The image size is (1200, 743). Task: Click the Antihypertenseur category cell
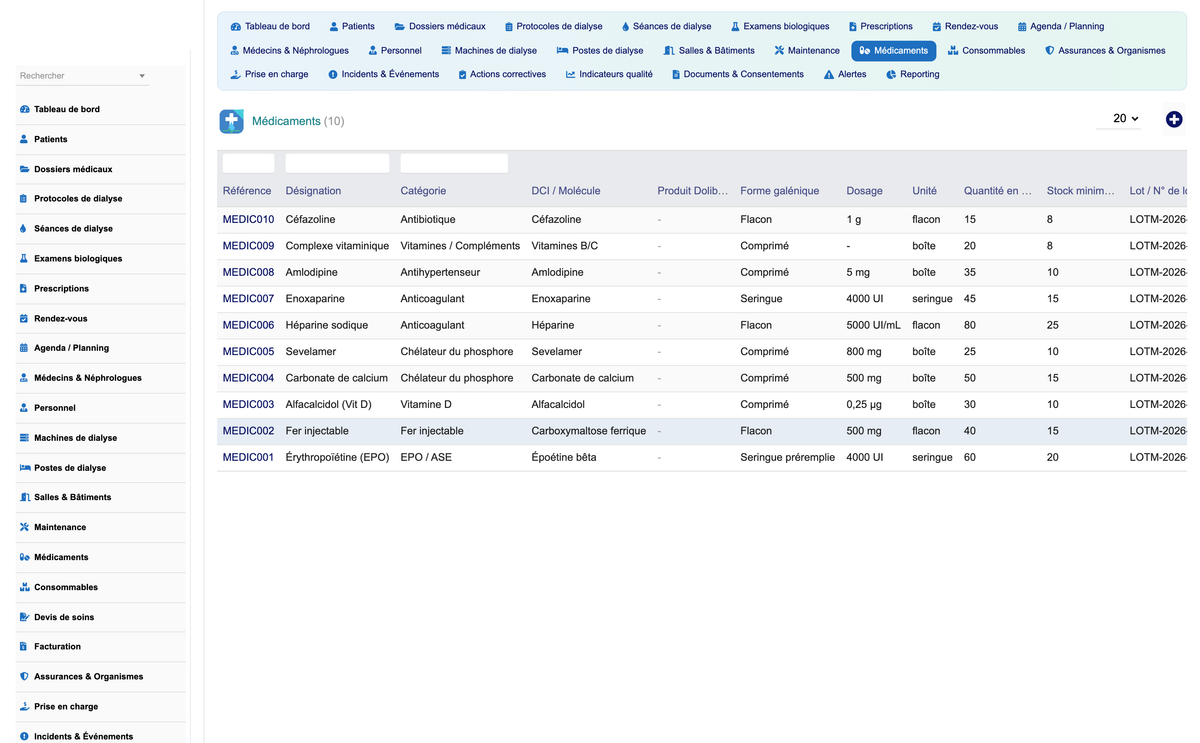[x=440, y=272]
